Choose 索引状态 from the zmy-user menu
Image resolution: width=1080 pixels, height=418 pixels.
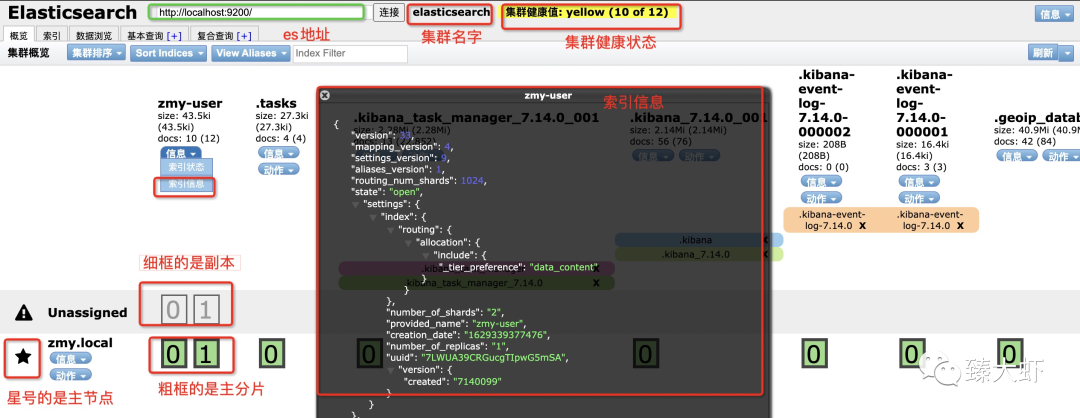187,167
